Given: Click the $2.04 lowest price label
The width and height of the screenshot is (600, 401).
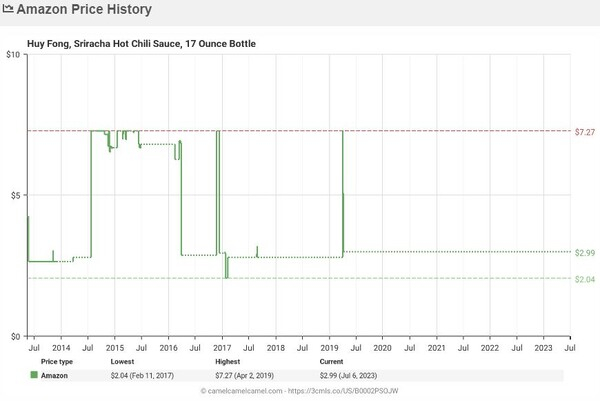Looking at the screenshot, I should click(x=587, y=278).
